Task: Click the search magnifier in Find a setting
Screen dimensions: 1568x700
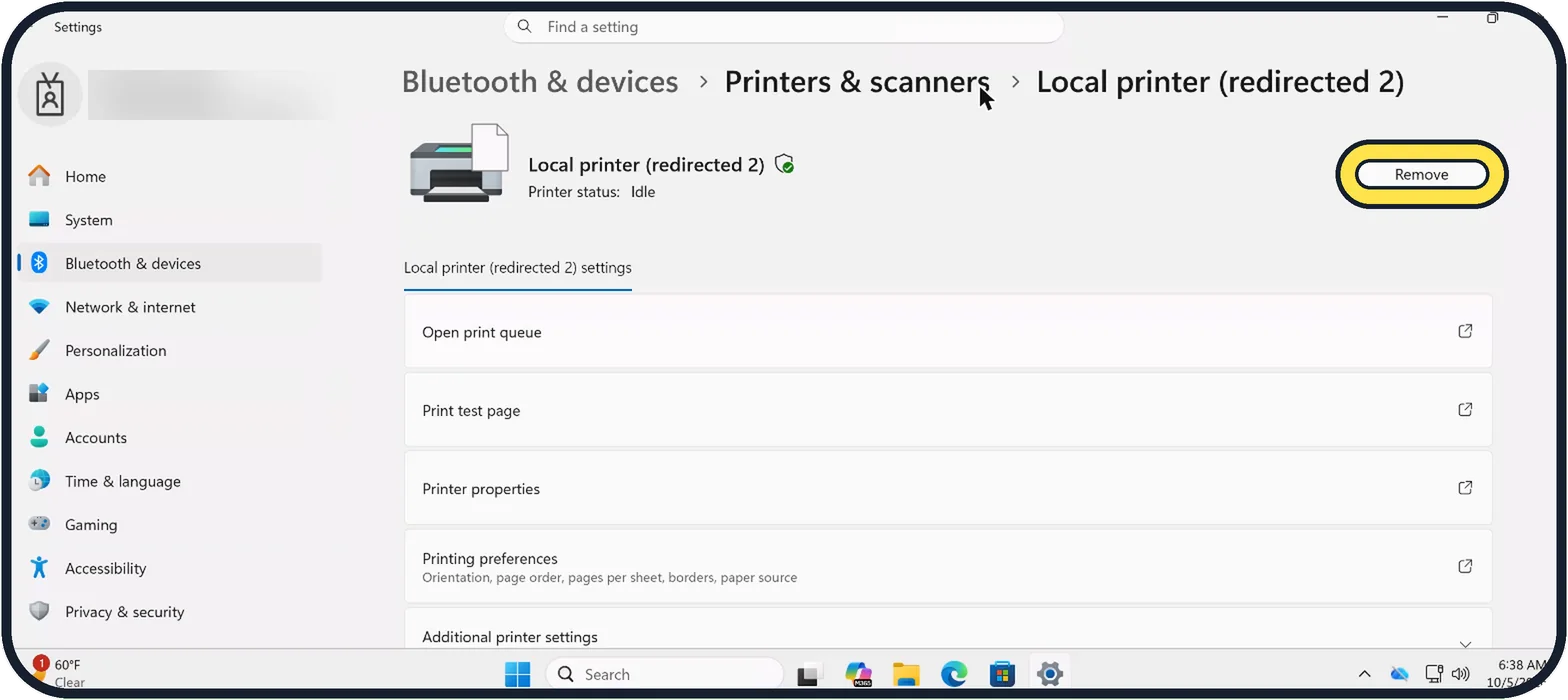Action: pyautogui.click(x=526, y=27)
